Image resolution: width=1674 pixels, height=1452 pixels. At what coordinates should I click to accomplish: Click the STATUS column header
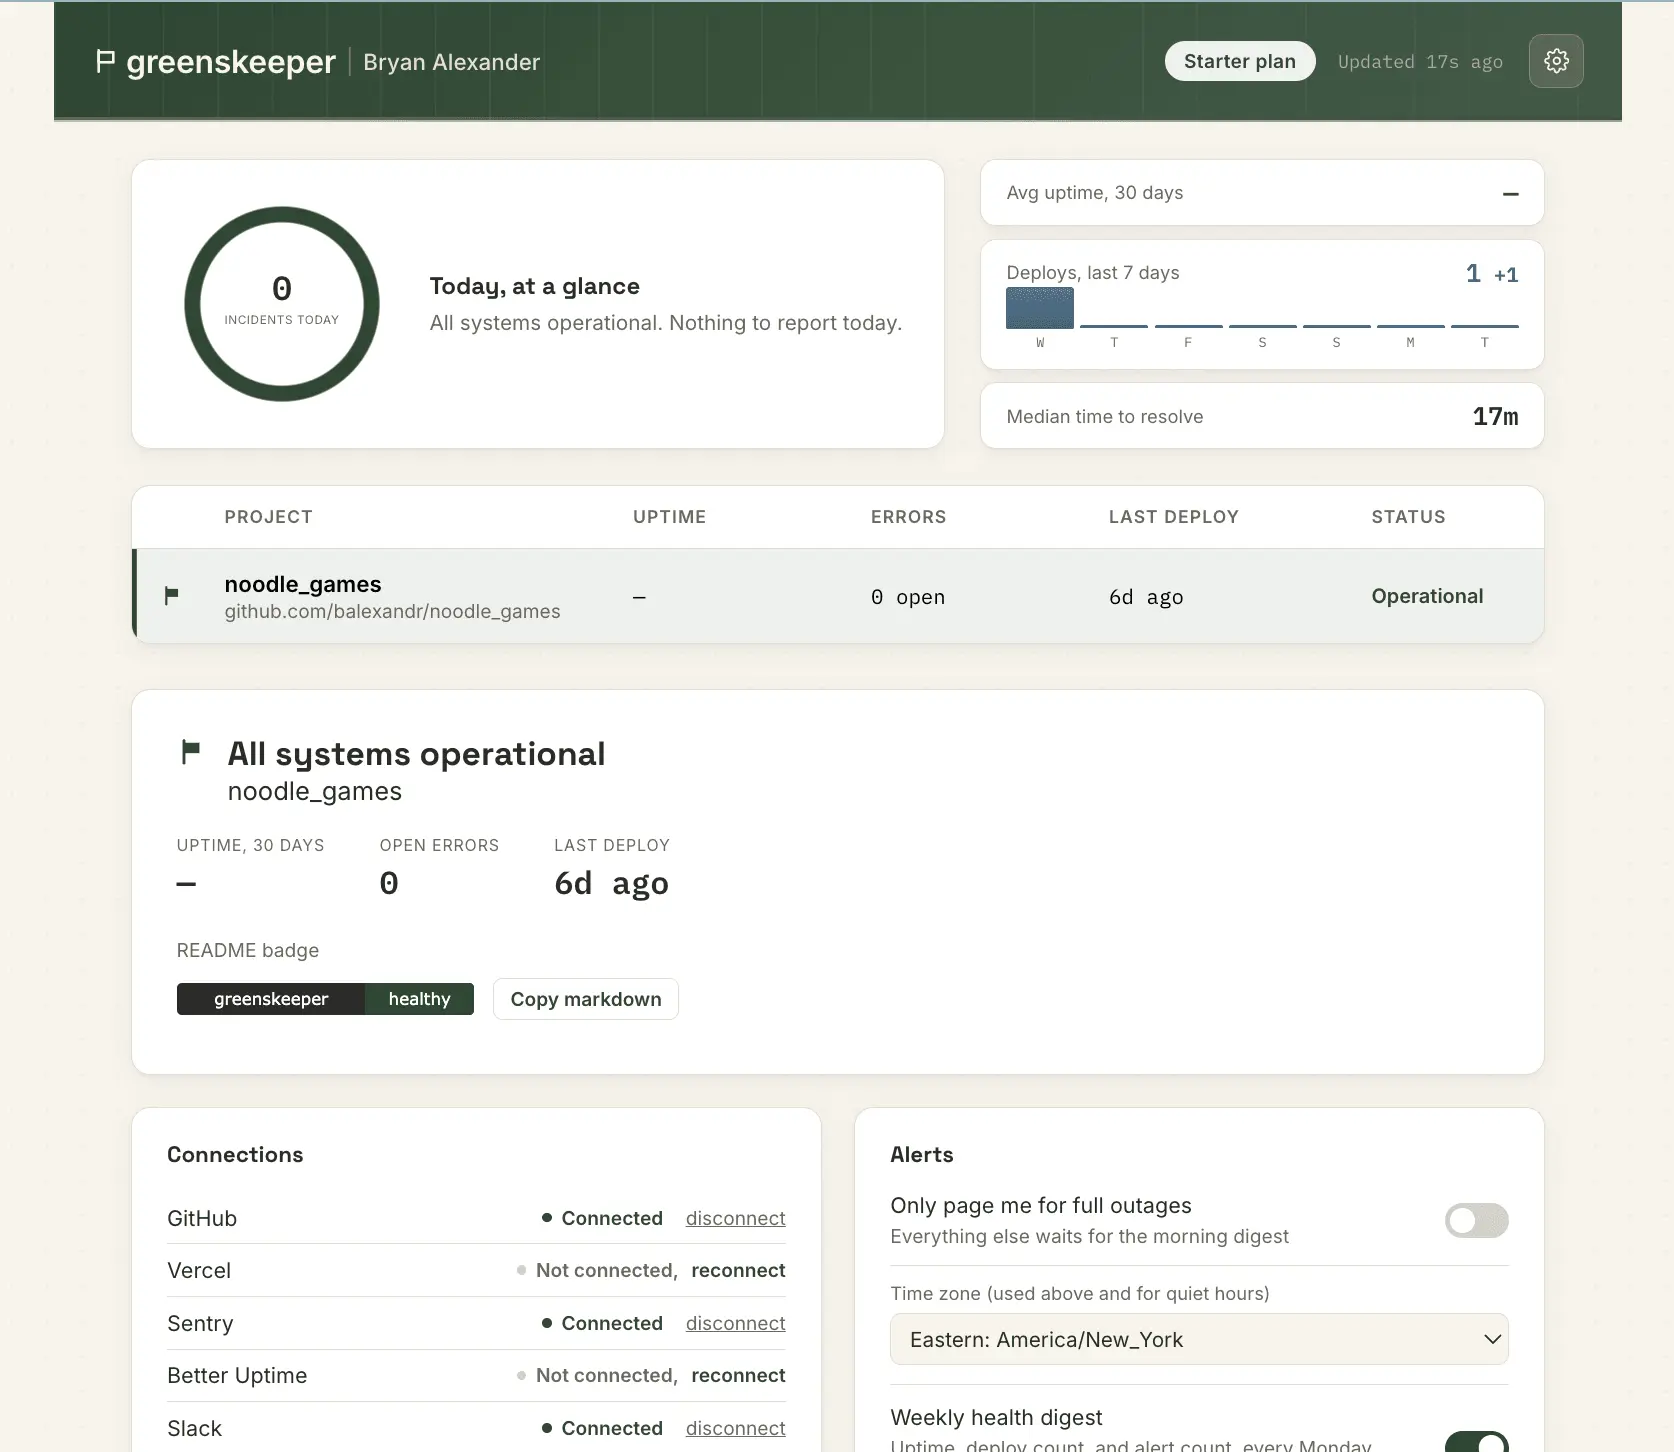pyautogui.click(x=1408, y=517)
